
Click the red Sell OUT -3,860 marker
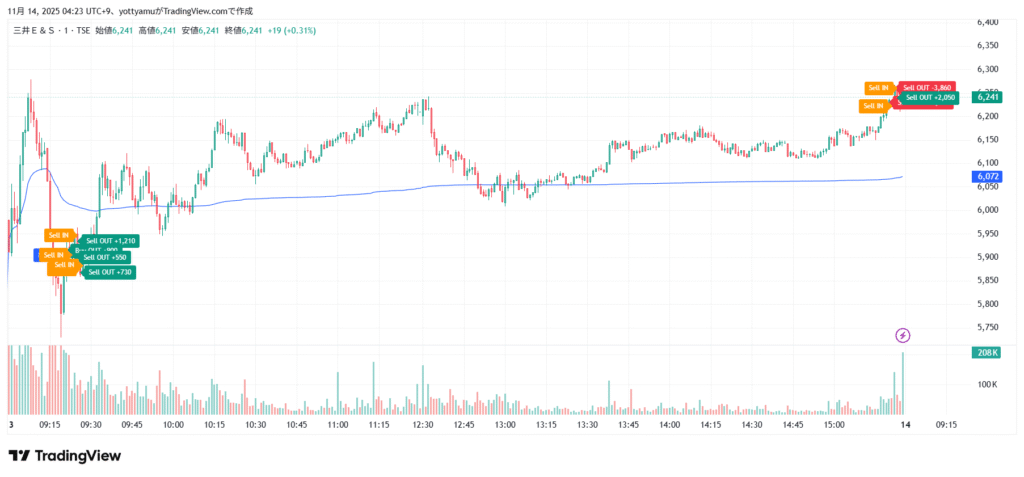pyautogui.click(x=927, y=87)
